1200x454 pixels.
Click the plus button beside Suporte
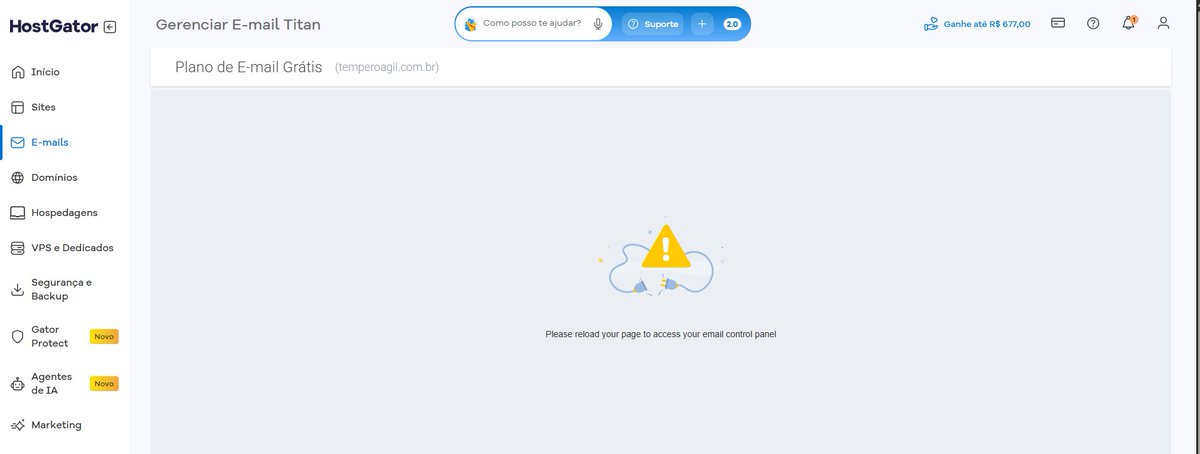(702, 24)
